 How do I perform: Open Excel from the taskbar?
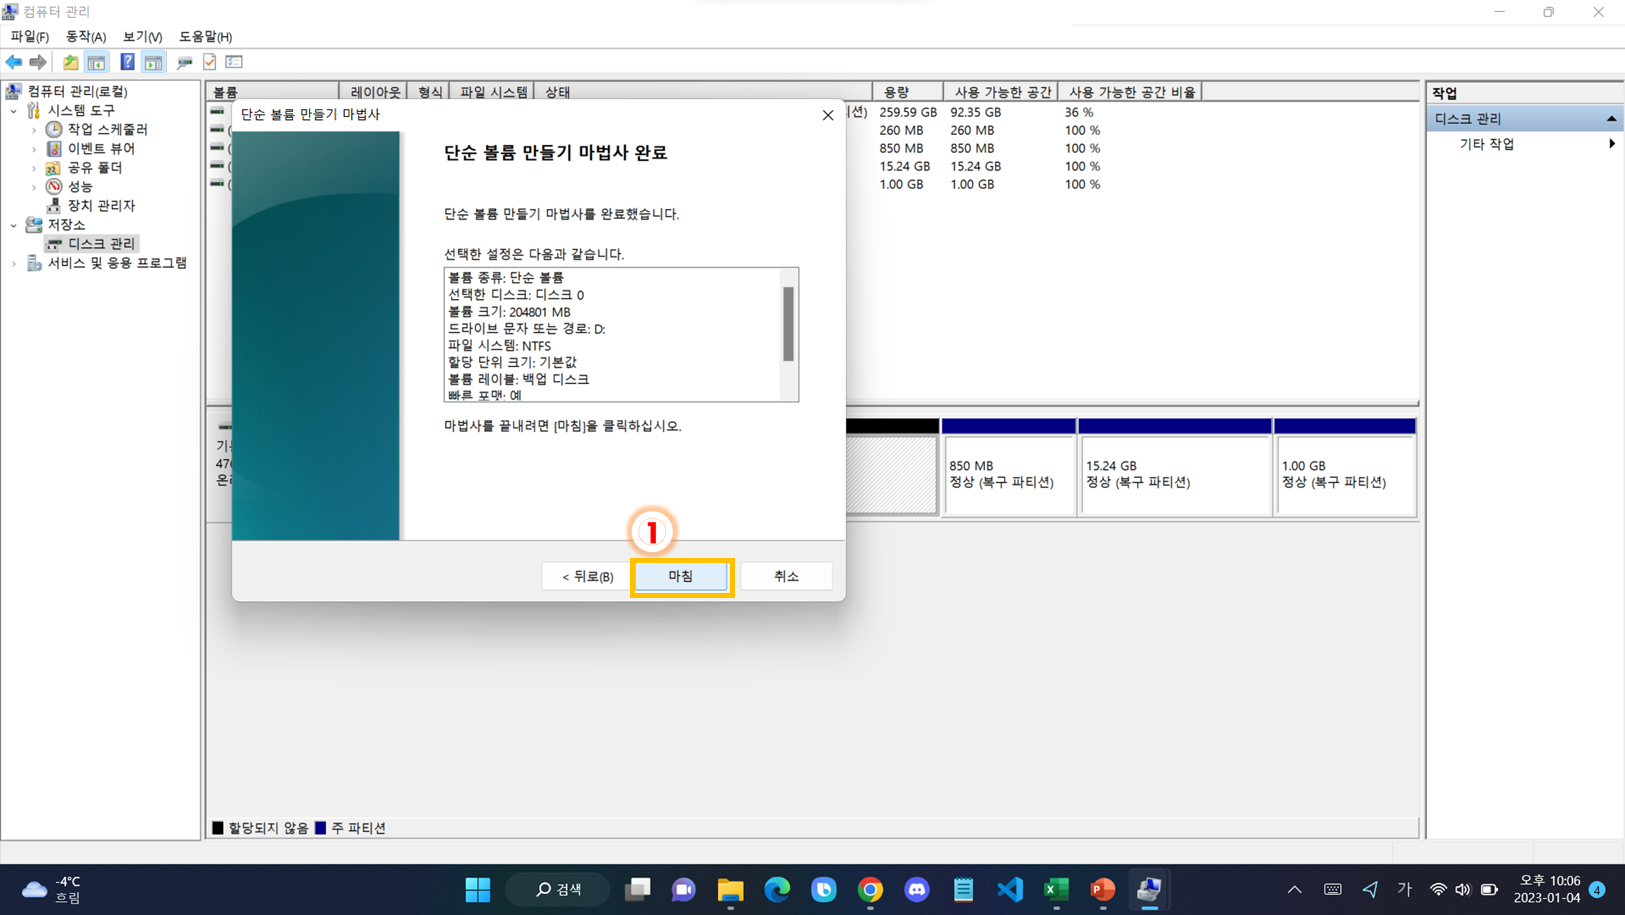[1056, 889]
